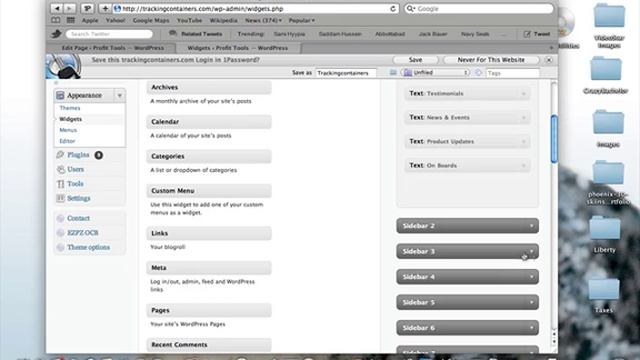The height and width of the screenshot is (360, 640).
Task: Open the Wikipedia bookmark link
Action: pyautogui.click(x=223, y=20)
